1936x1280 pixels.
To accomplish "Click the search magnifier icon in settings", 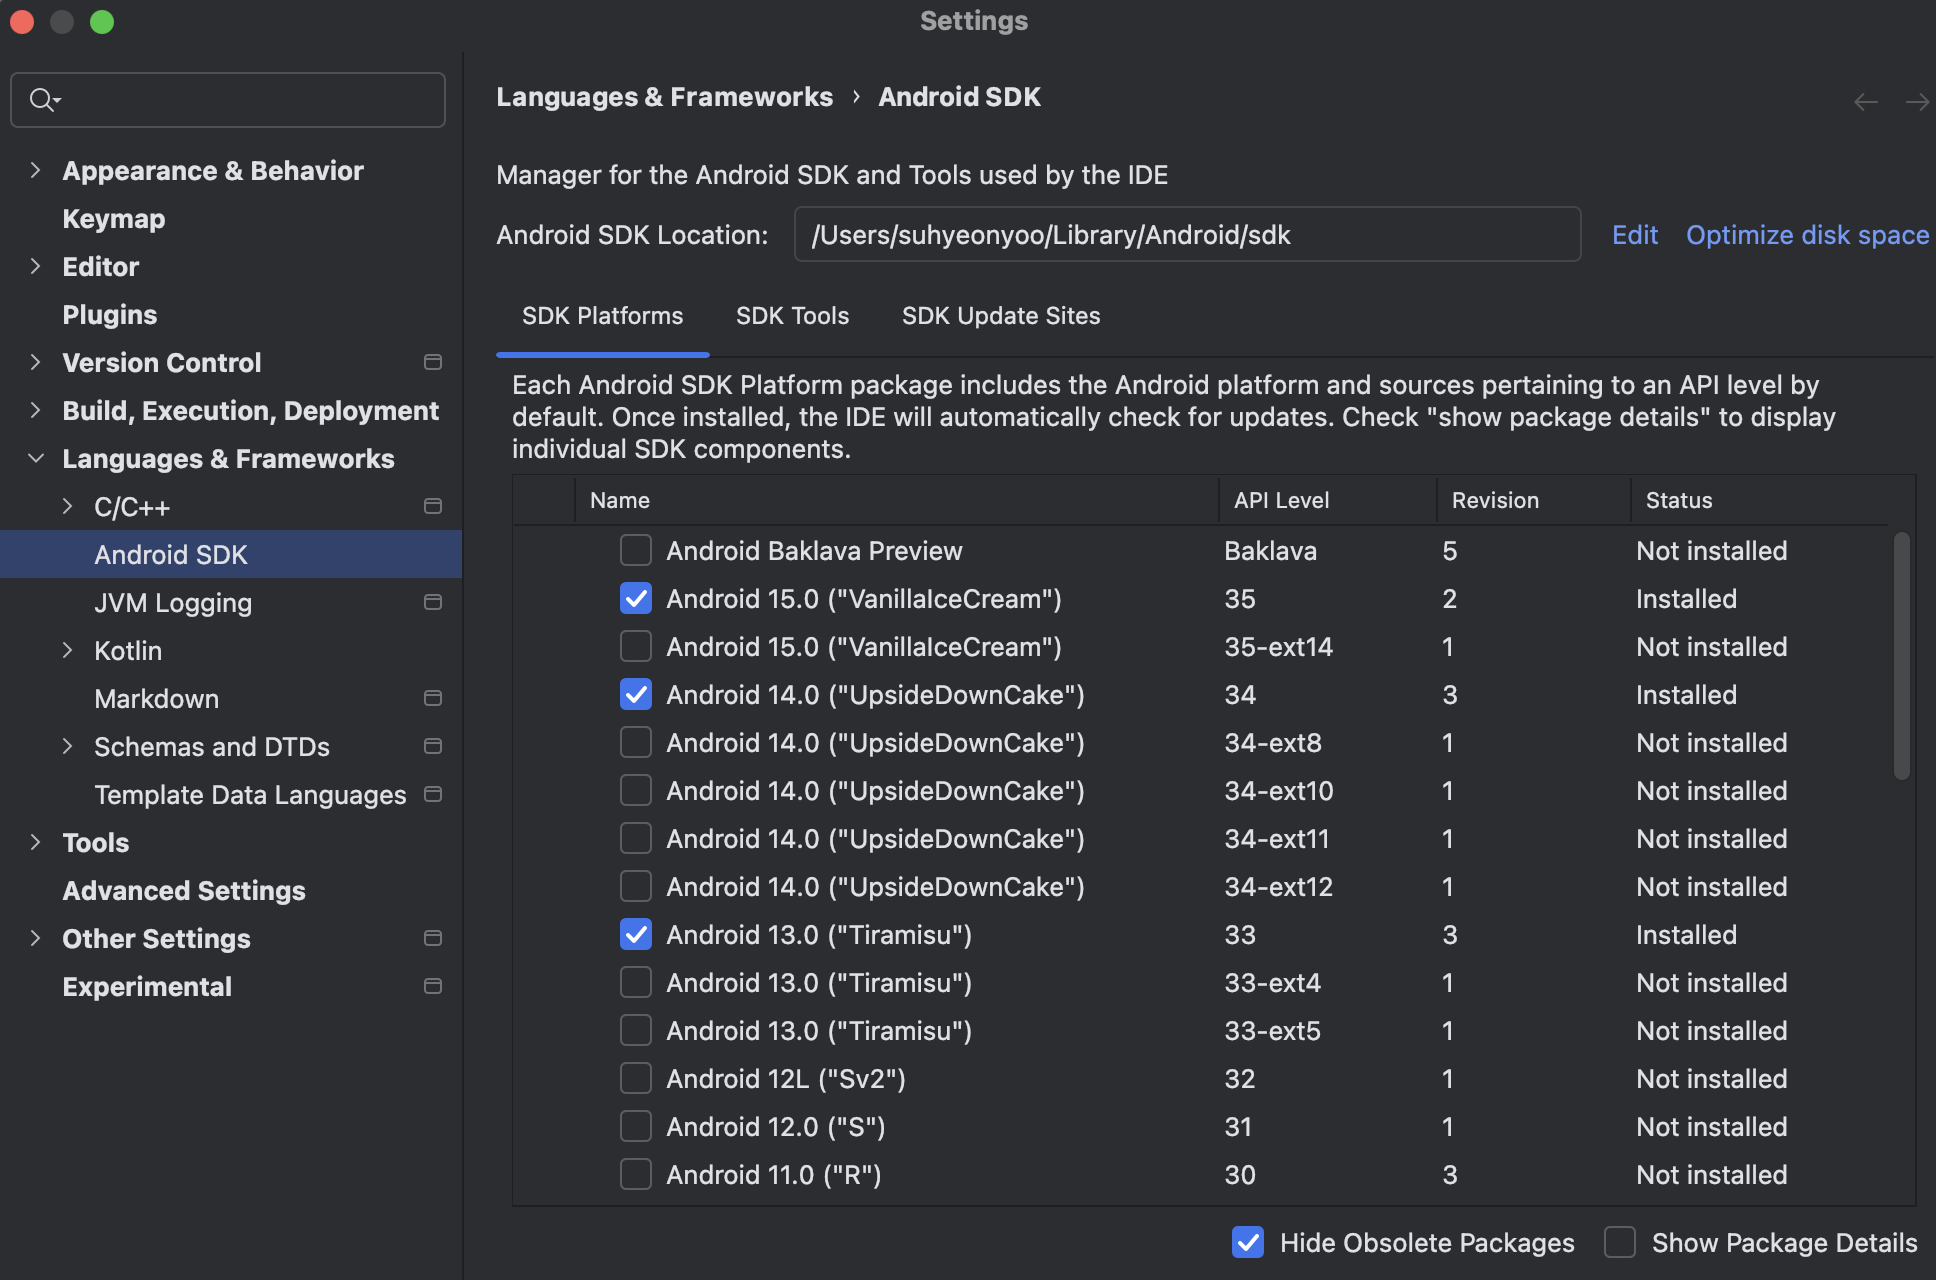I will click(x=42, y=100).
